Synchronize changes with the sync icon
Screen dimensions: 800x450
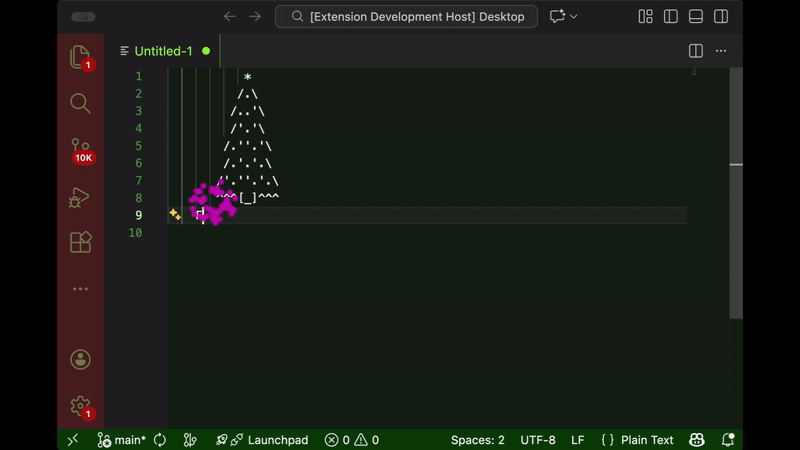pyautogui.click(x=160, y=440)
